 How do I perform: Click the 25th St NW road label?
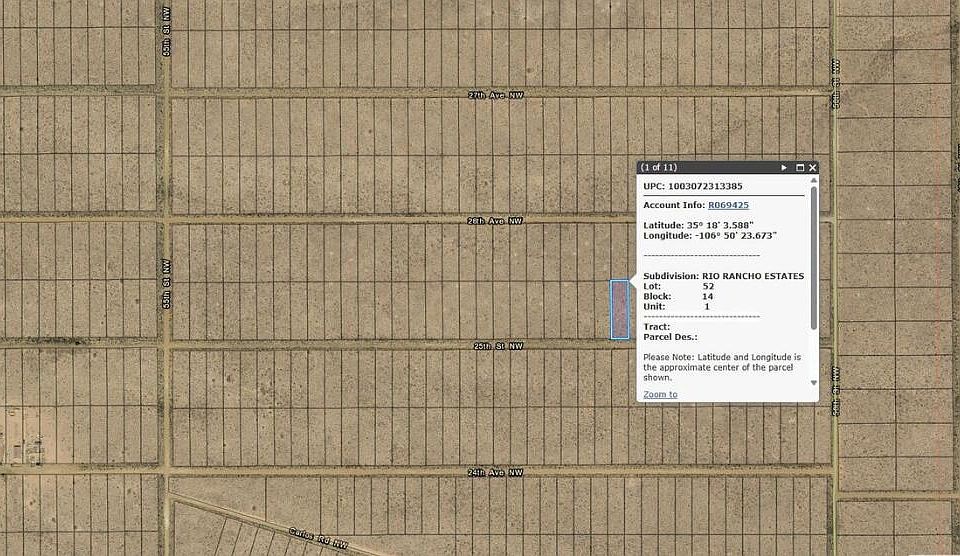click(x=498, y=346)
